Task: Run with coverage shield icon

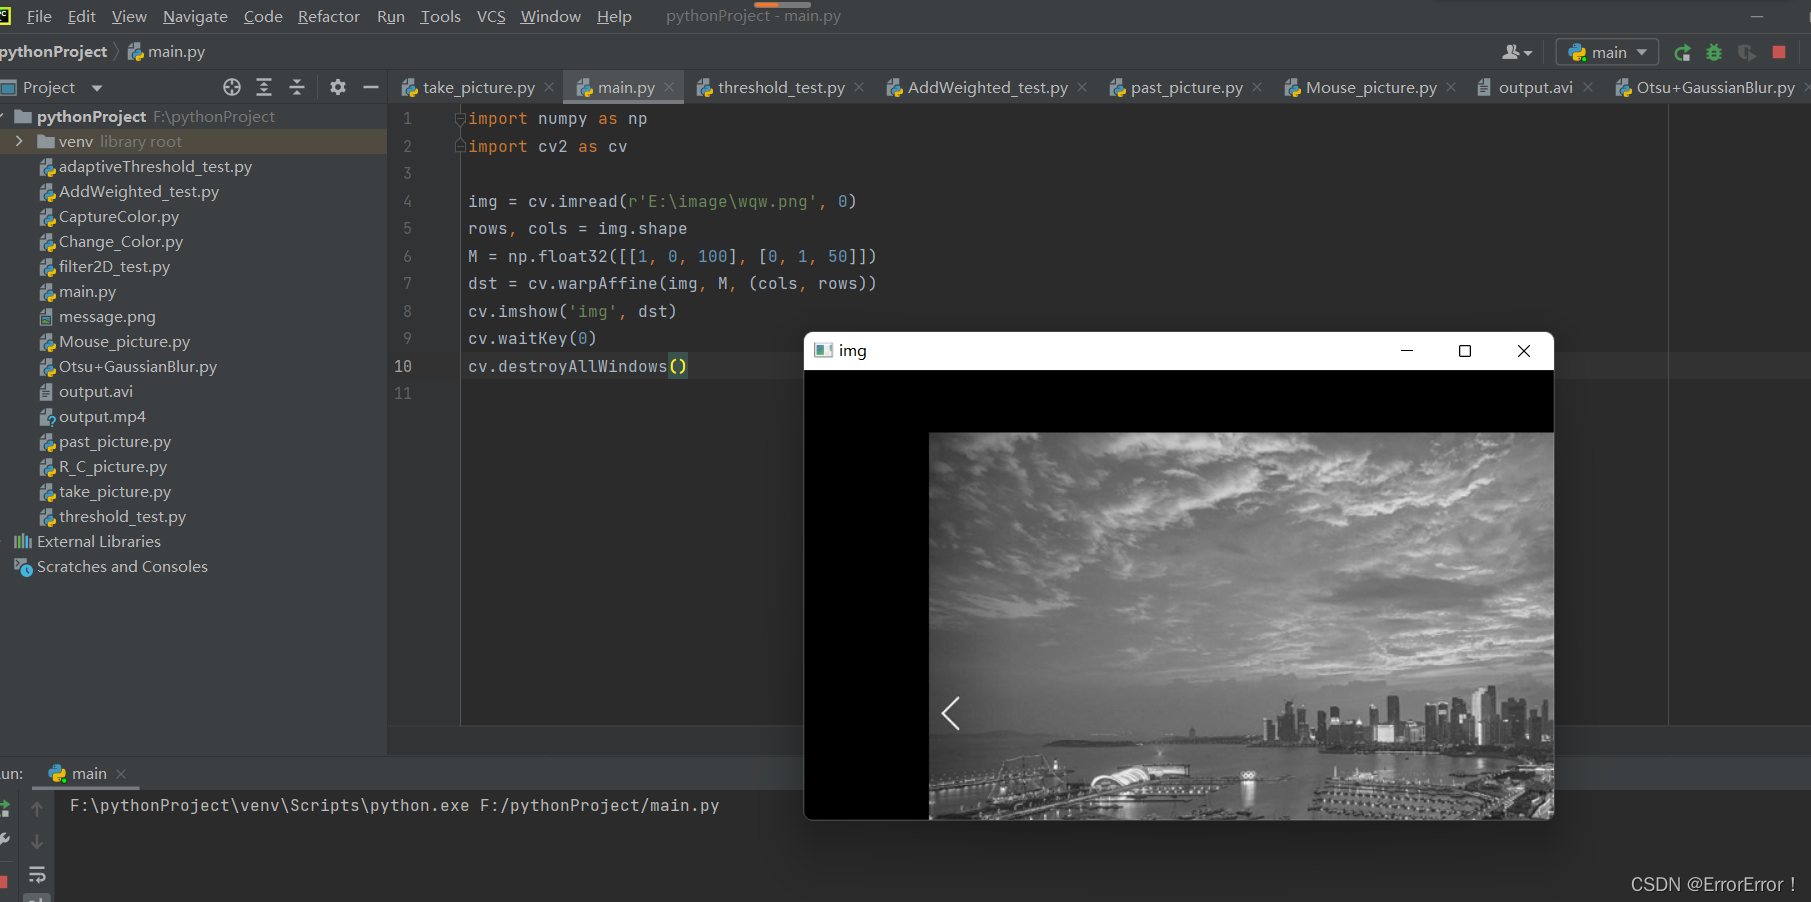Action: click(1746, 53)
